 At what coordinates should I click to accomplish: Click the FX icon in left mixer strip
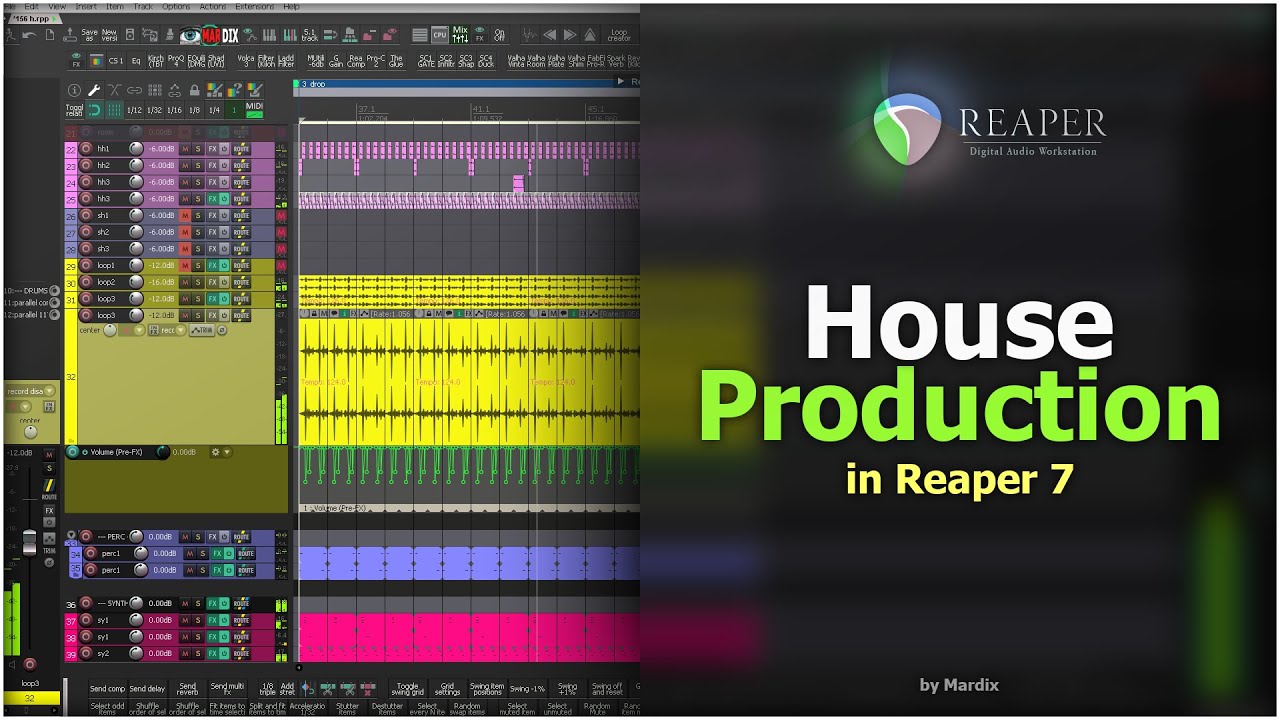point(49,511)
